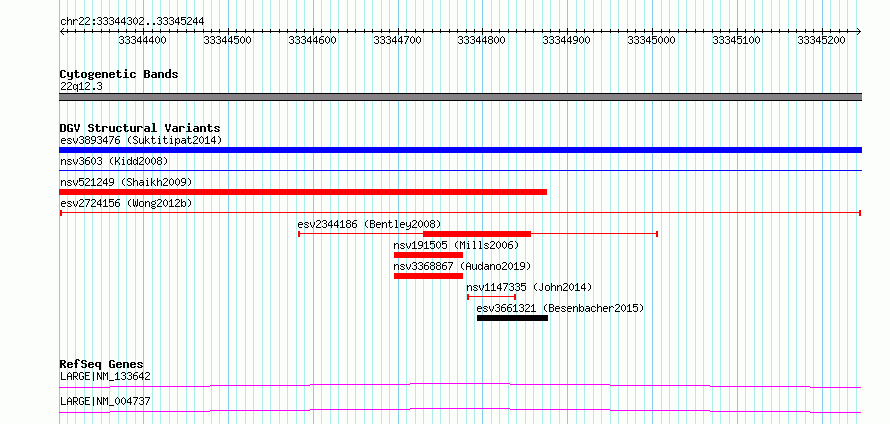Click the red nsv191505 variant bar

click(x=429, y=255)
